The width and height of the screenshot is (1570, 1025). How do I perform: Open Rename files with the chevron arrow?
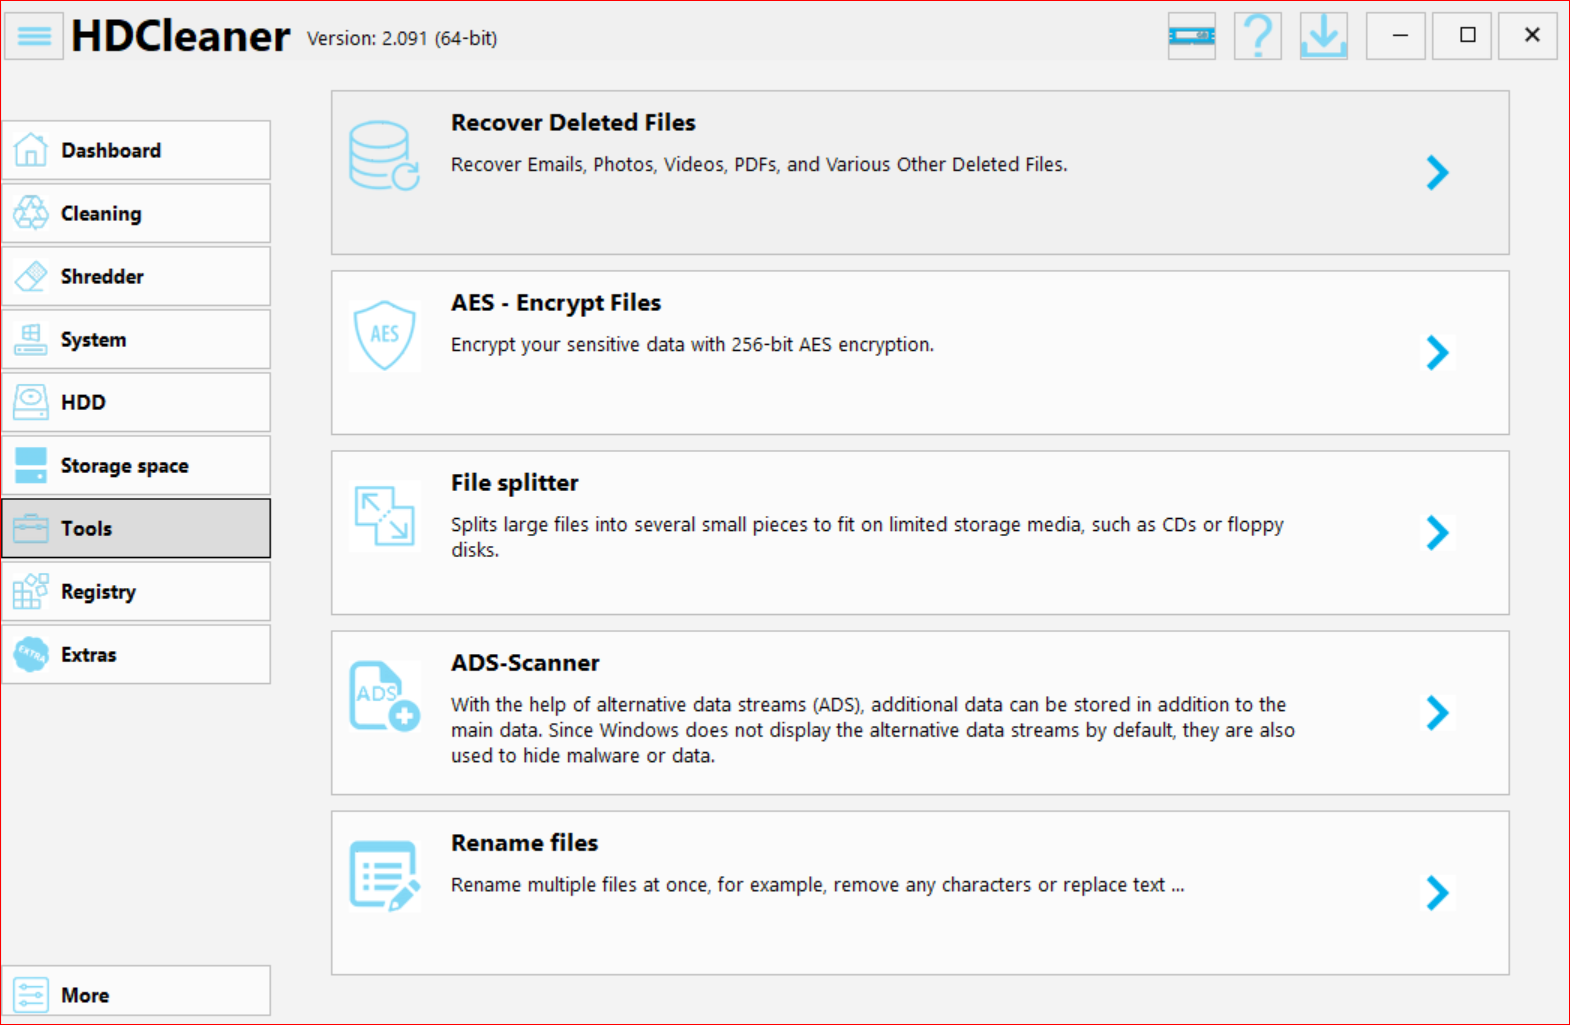coord(1437,893)
